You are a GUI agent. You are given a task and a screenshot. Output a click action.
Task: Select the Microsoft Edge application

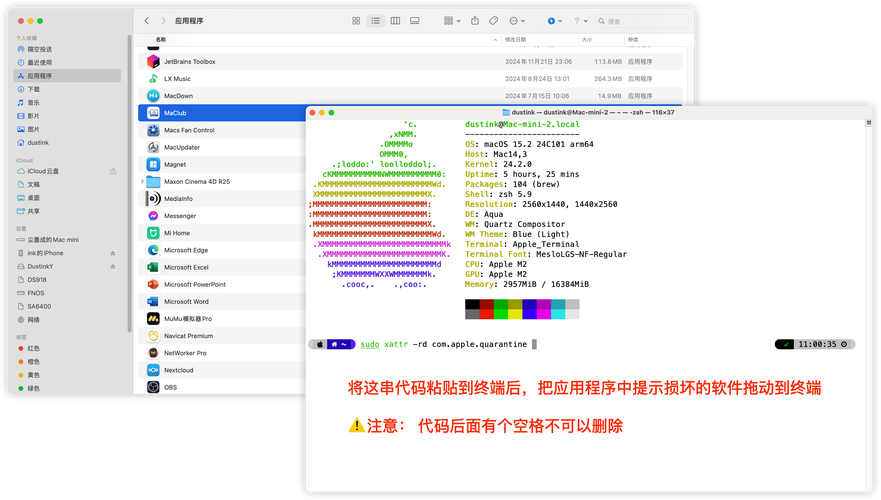(x=185, y=250)
